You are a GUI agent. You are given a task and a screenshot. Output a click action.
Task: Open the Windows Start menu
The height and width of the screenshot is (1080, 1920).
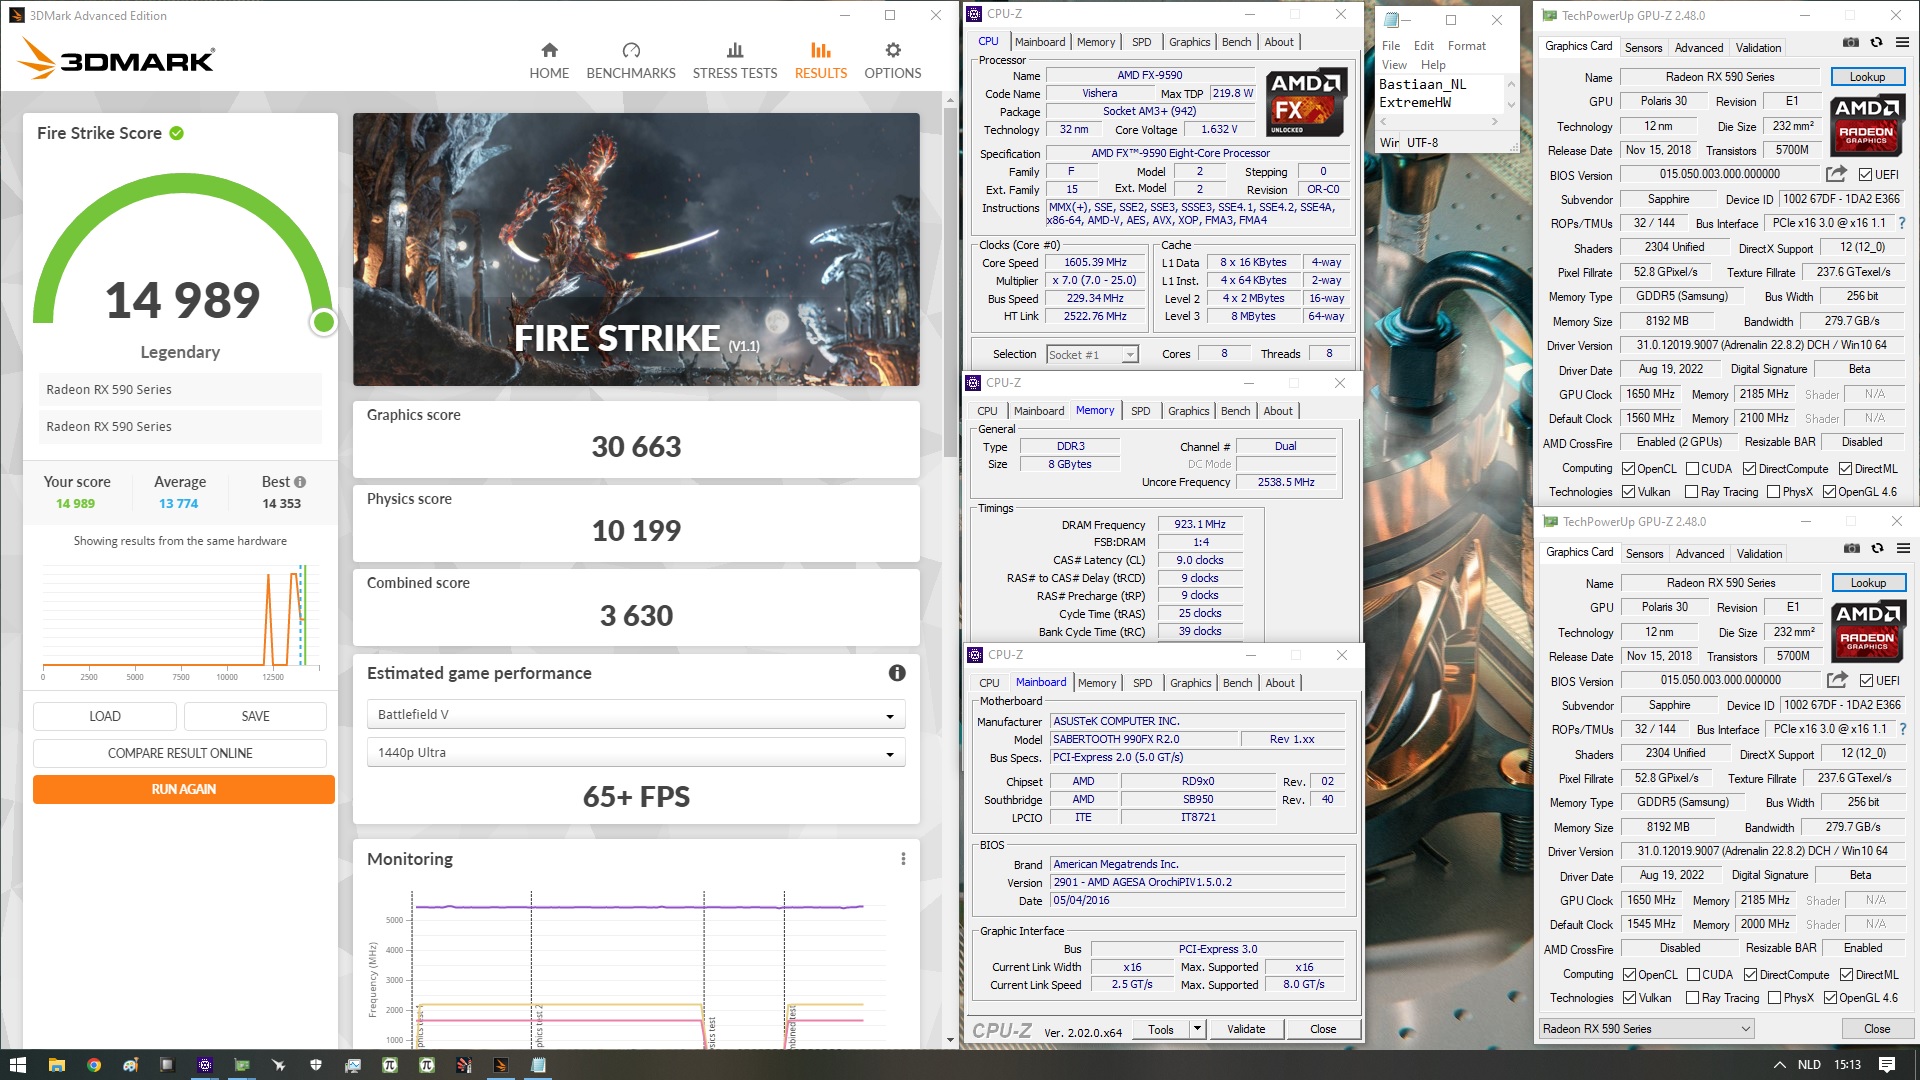coord(17,1065)
